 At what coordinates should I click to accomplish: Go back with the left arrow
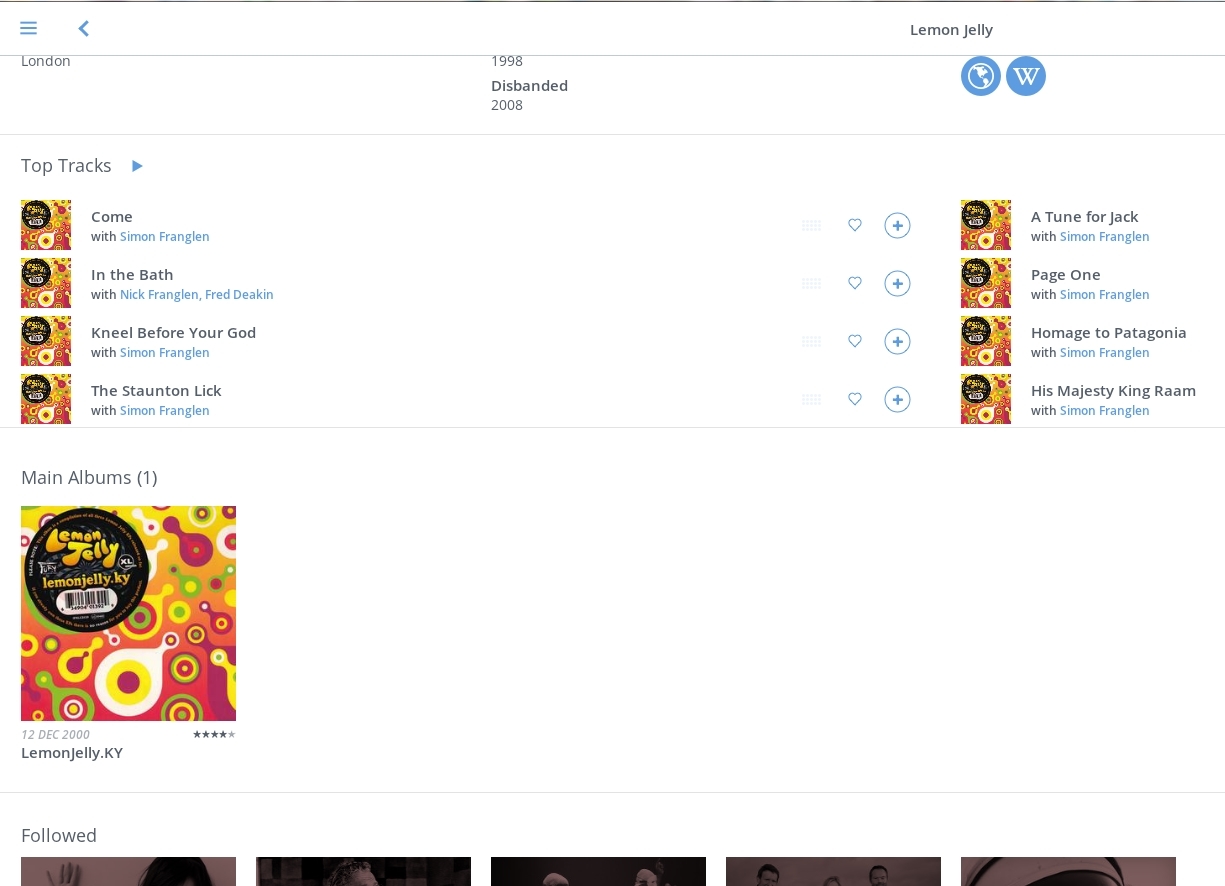(x=84, y=28)
